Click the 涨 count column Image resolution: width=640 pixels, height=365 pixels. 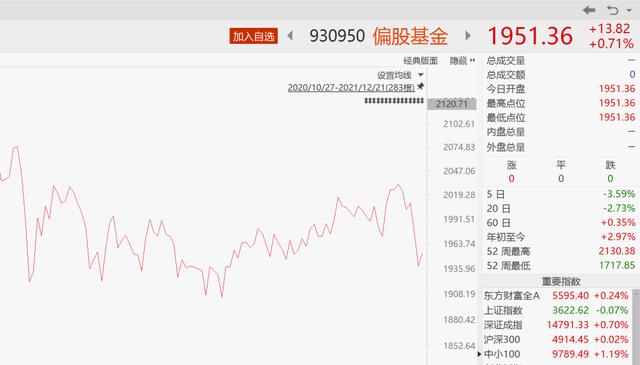click(511, 172)
